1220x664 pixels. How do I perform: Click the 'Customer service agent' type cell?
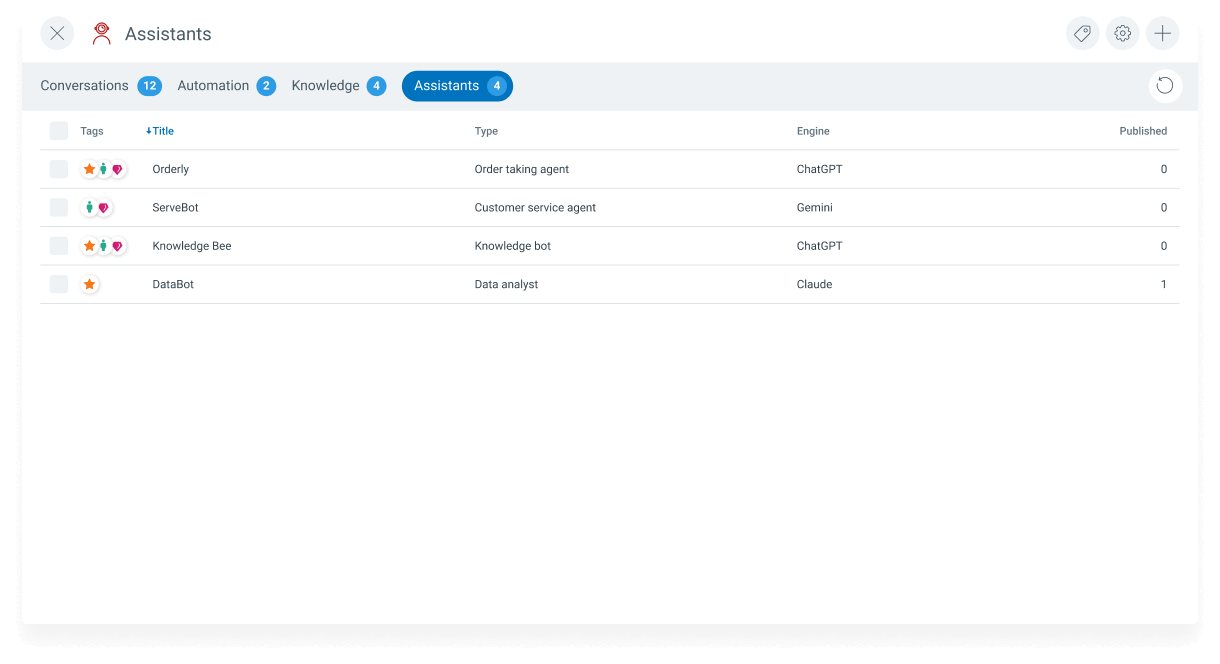point(535,208)
